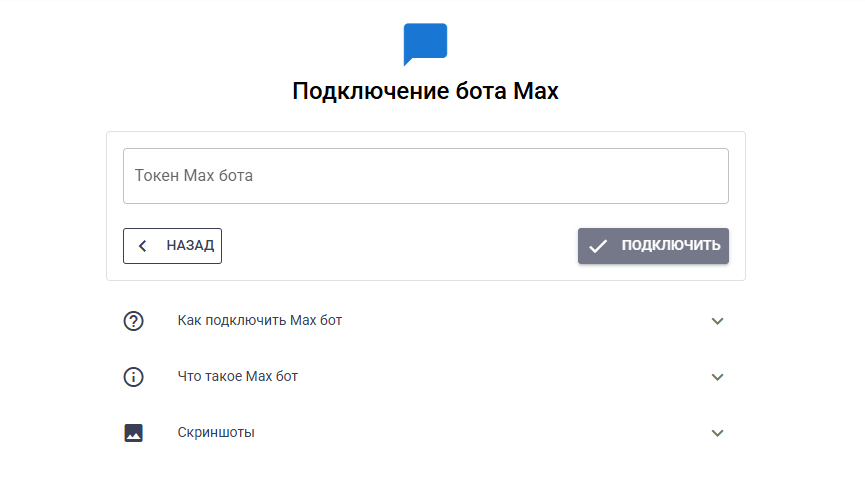Click the question mark help icon

[134, 321]
